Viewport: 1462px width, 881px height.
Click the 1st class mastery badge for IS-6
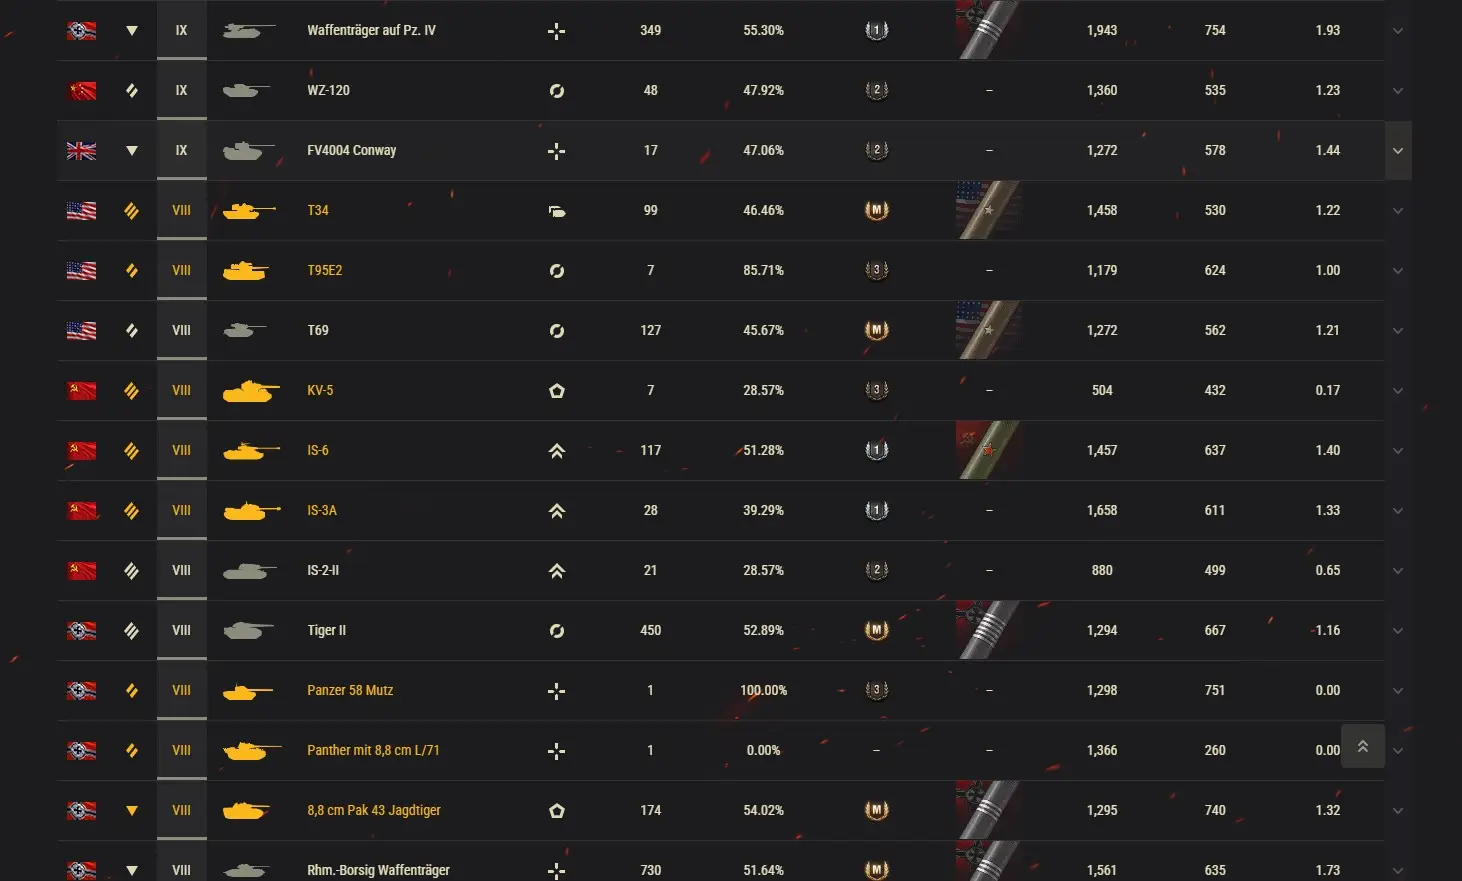tap(876, 450)
